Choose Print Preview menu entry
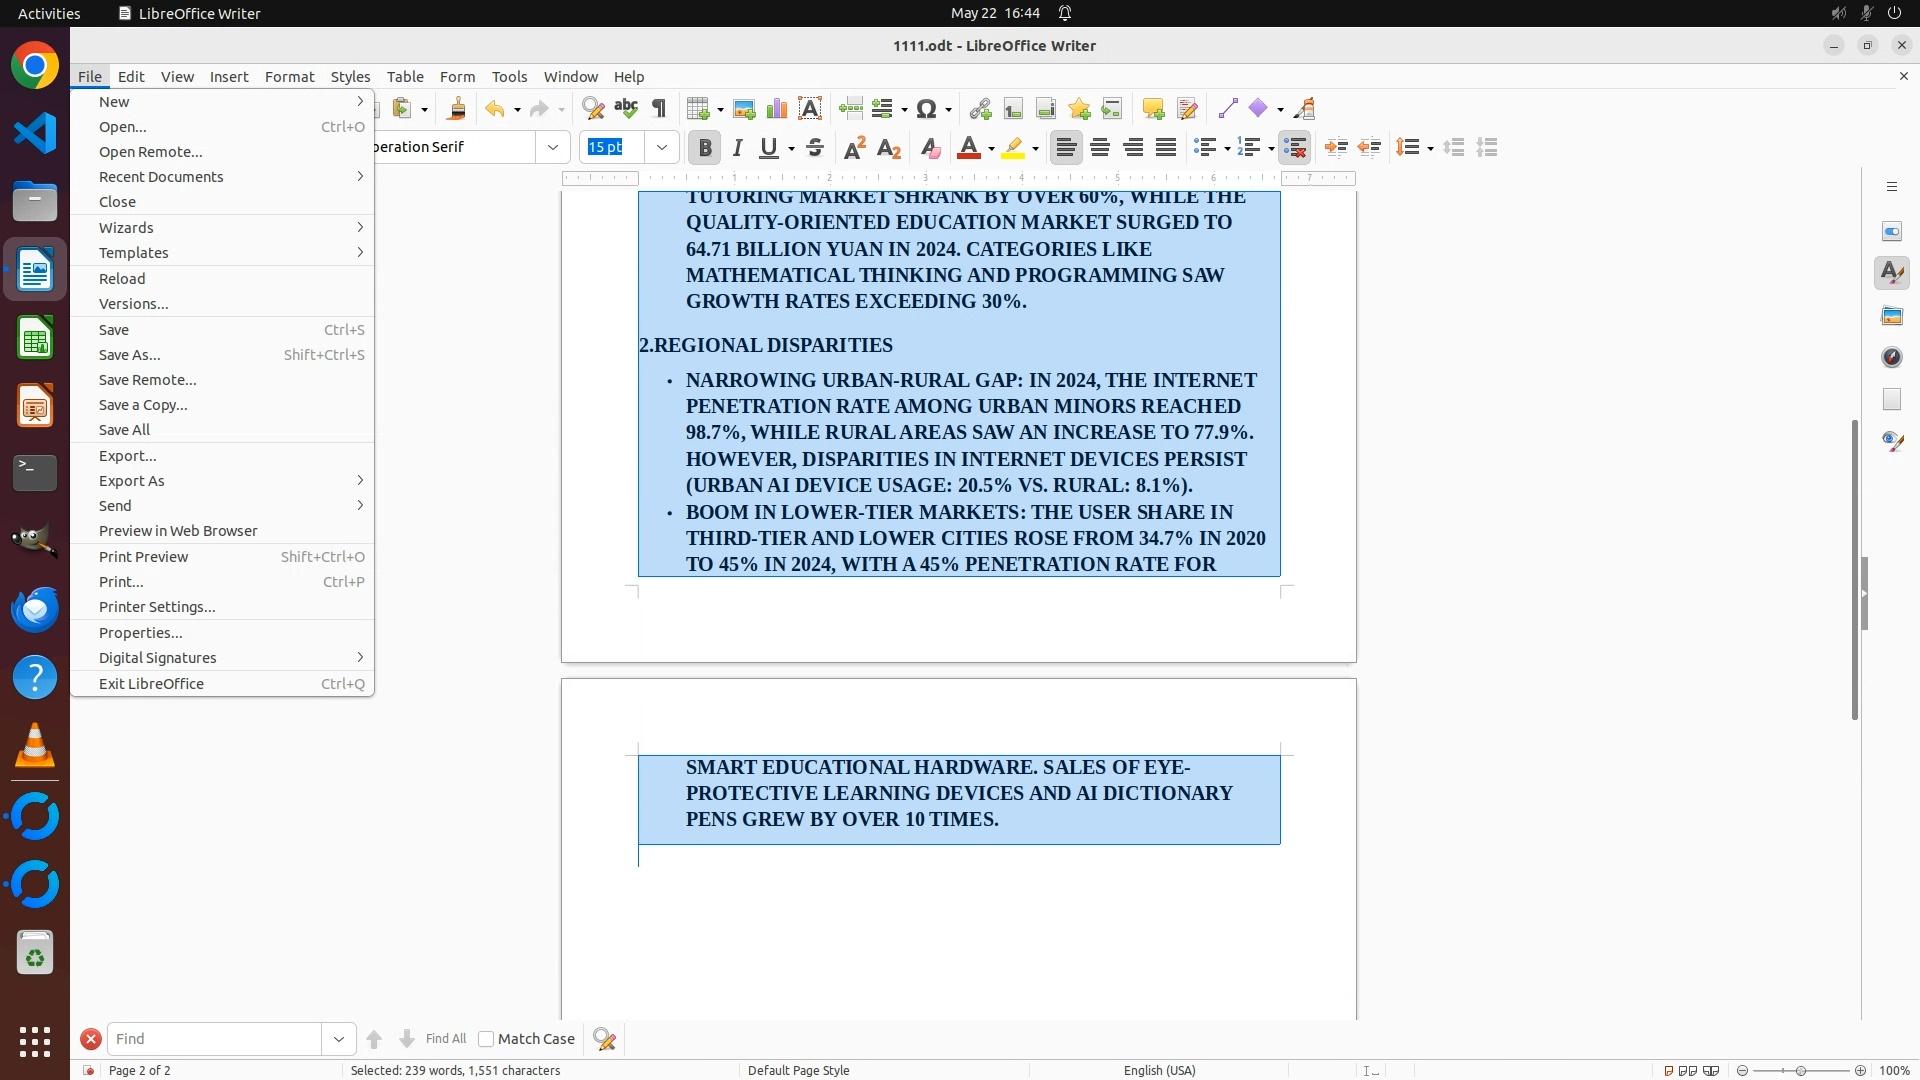This screenshot has width=1920, height=1080. [144, 557]
